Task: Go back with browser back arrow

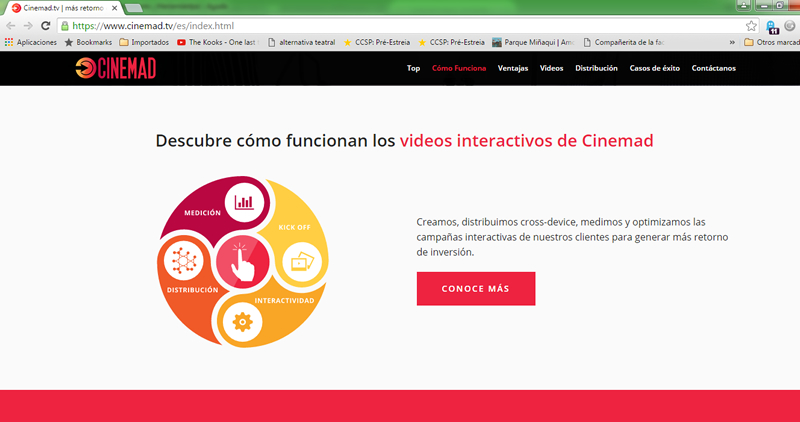Action: coord(11,26)
